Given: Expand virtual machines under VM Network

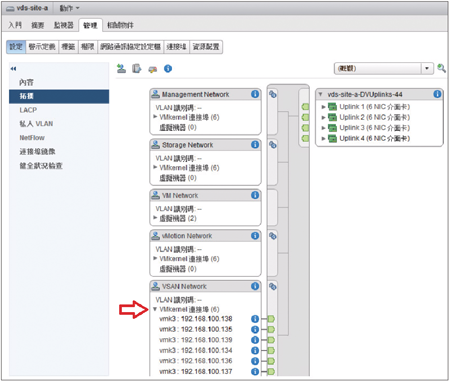Looking at the screenshot, I should (x=155, y=218).
